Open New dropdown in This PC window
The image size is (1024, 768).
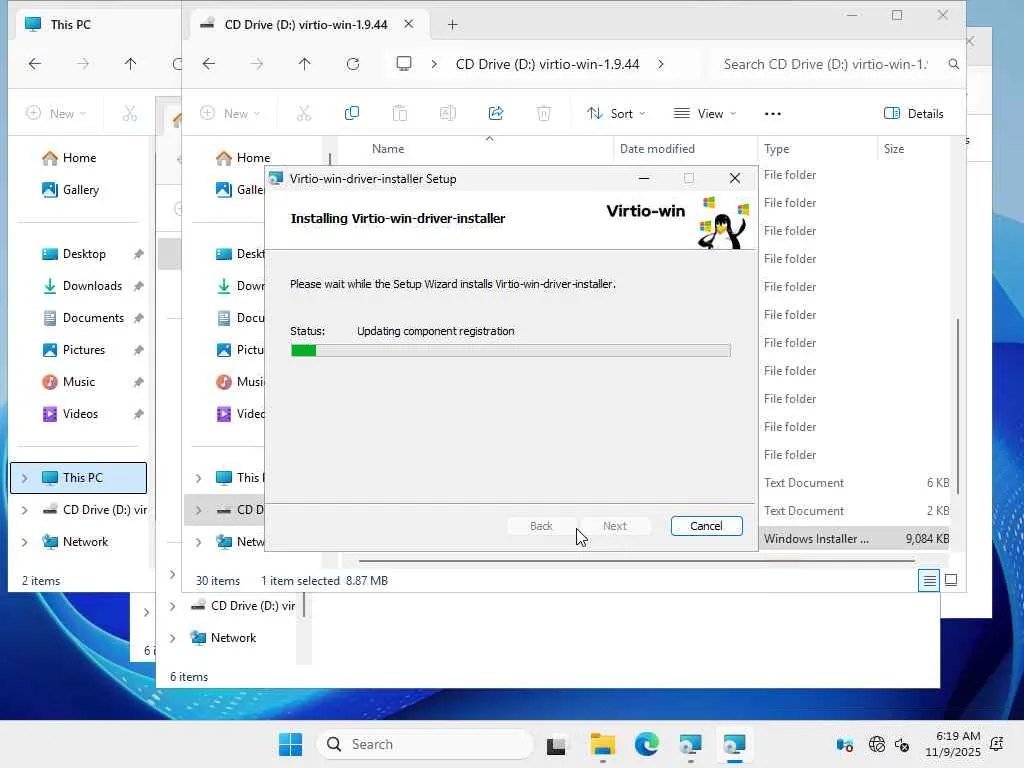pos(56,113)
